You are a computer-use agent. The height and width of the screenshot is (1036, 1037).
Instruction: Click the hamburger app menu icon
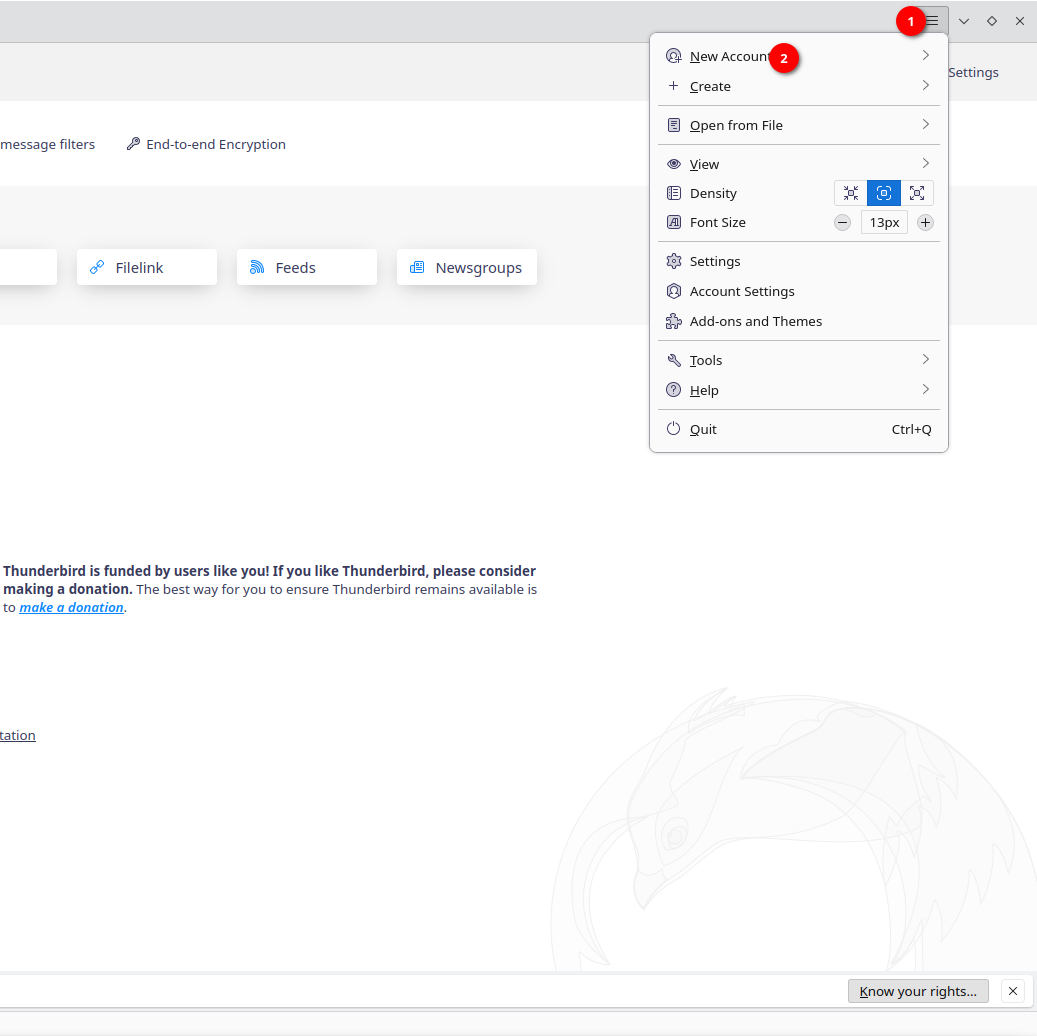tap(932, 21)
